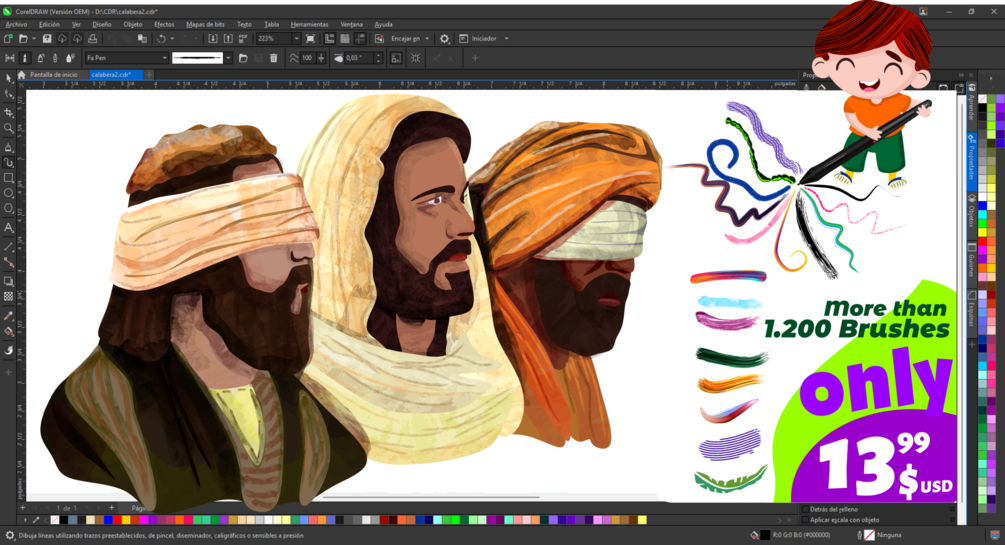
Task: Open the Encajar en snap dropdown
Action: (427, 39)
